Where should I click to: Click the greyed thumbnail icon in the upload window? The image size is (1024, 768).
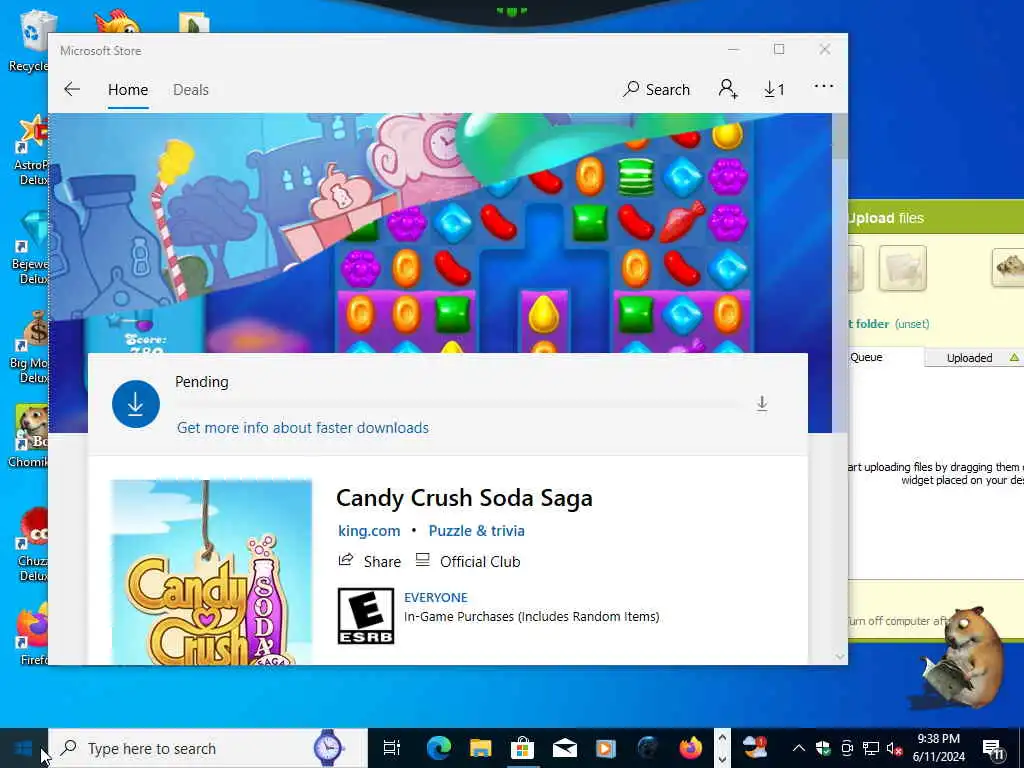(x=903, y=268)
